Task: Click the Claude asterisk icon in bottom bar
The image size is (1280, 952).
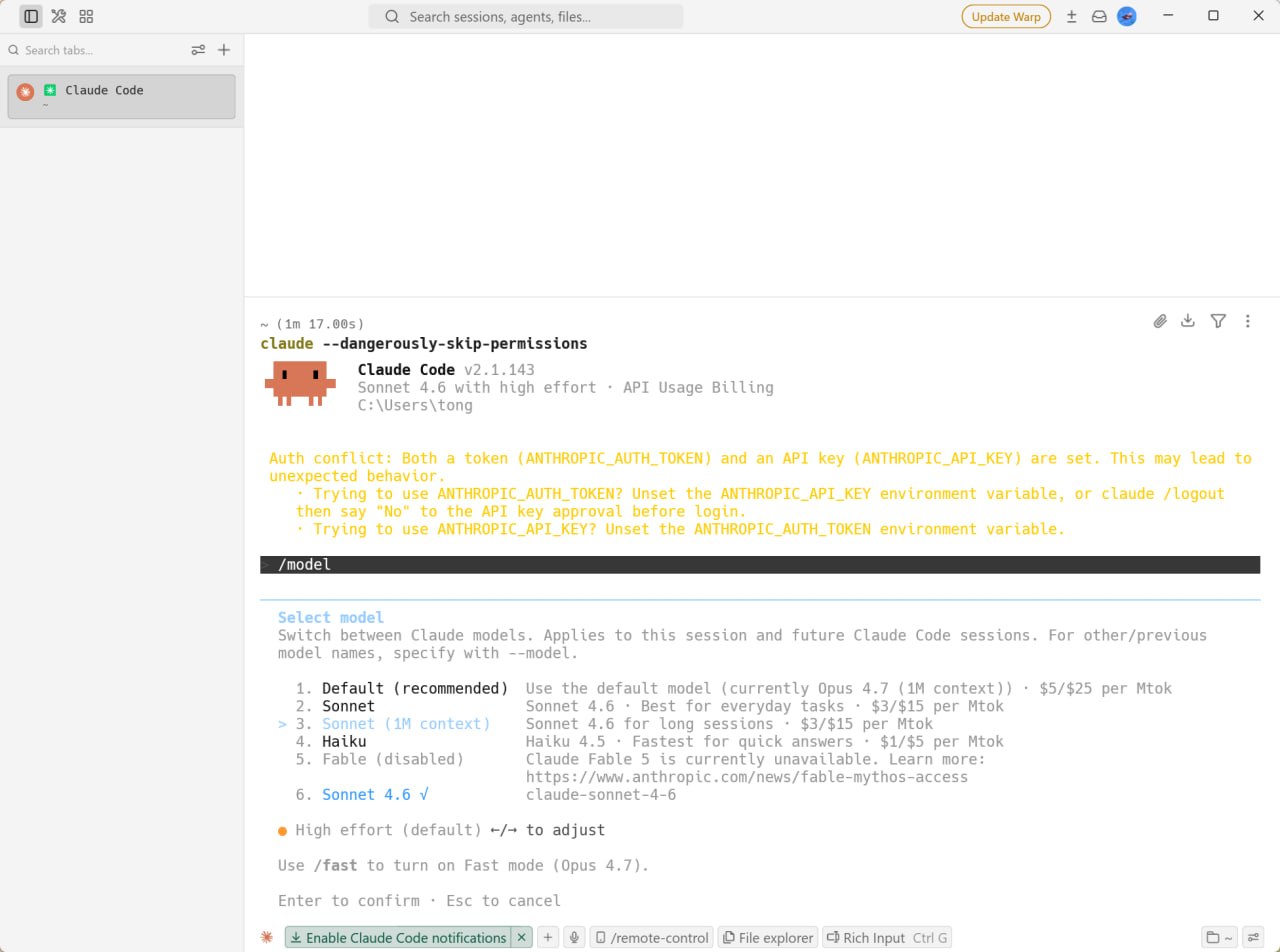Action: tap(266, 937)
